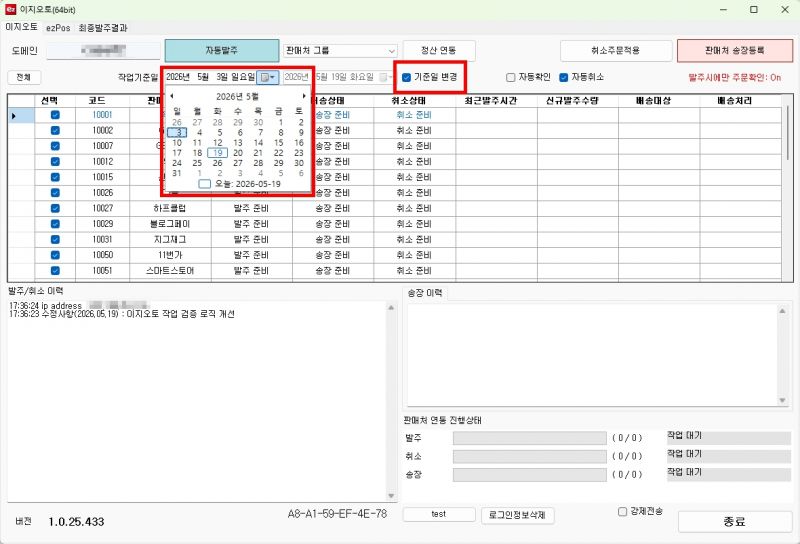Uncheck the 기준일 변경 checkbox
Viewport: 800px width, 544px height.
[406, 78]
